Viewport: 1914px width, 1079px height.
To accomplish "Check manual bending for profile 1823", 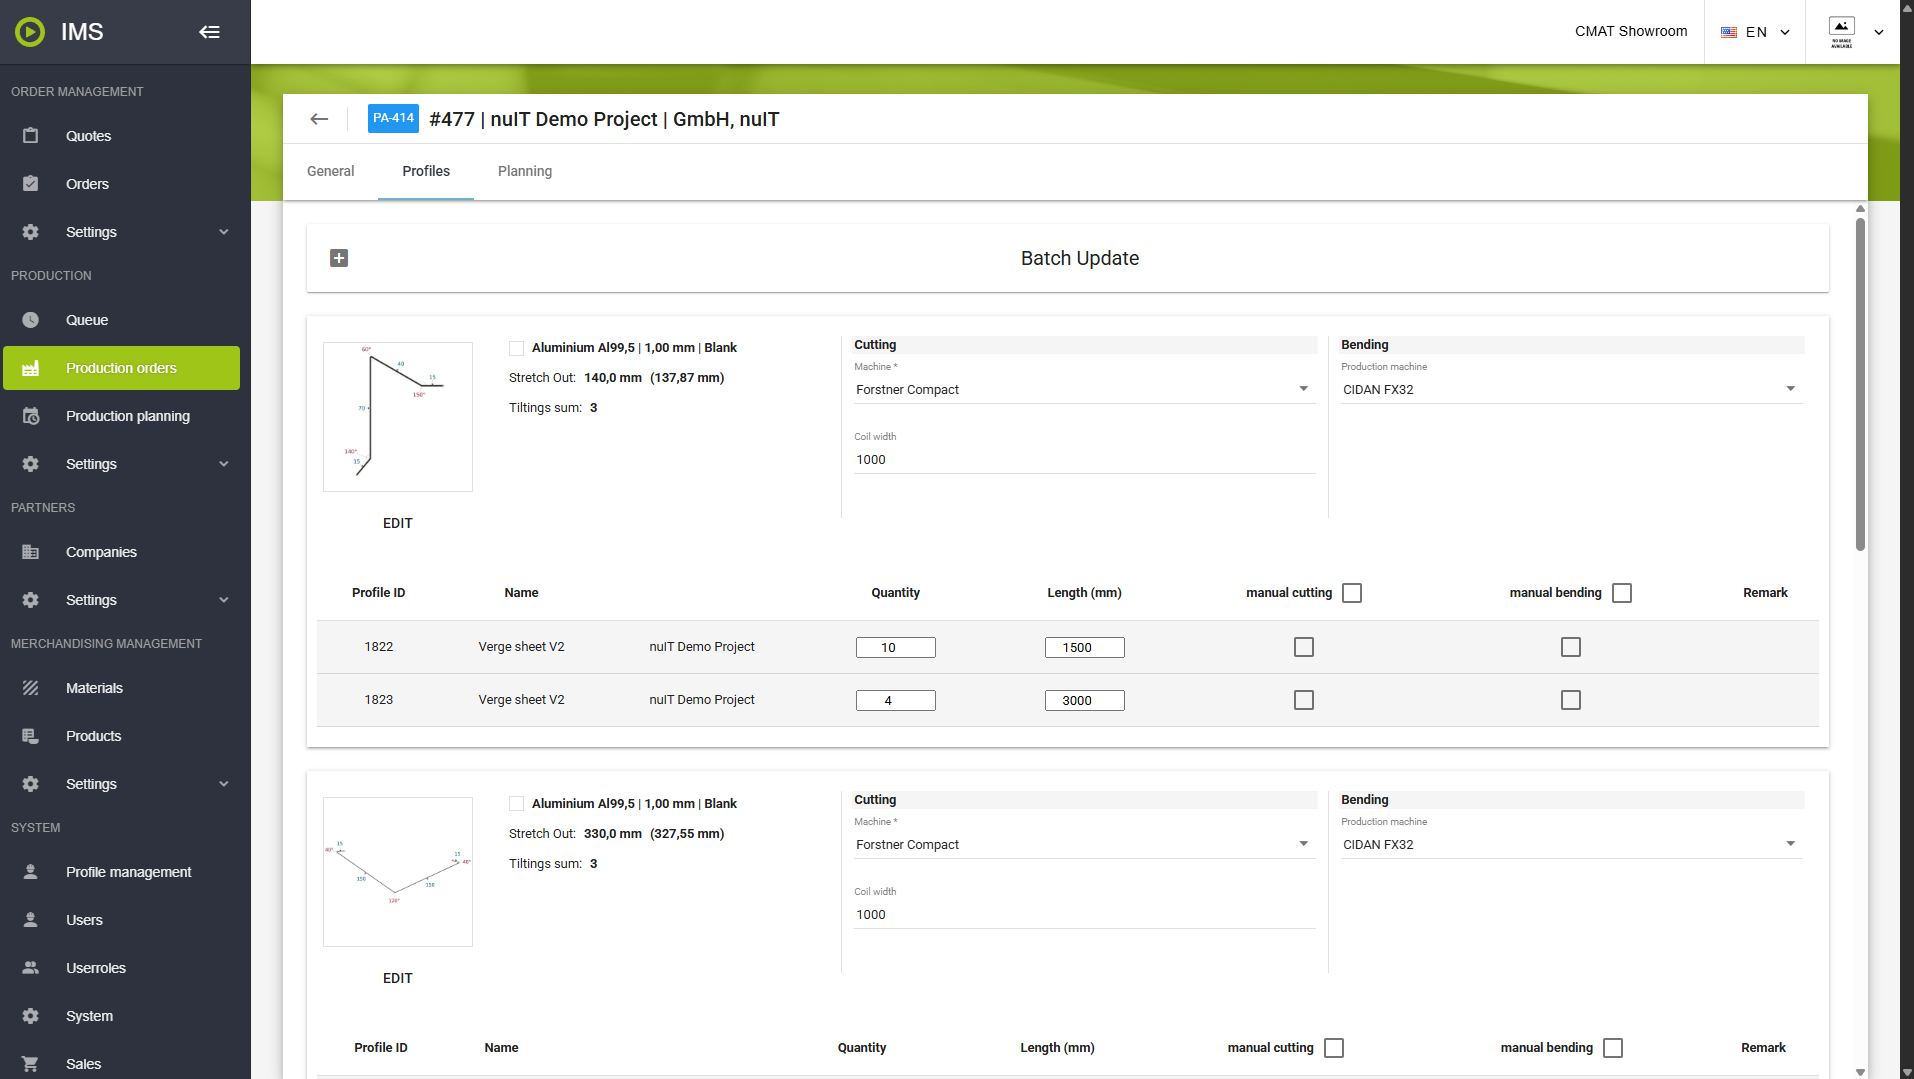I will tap(1571, 700).
